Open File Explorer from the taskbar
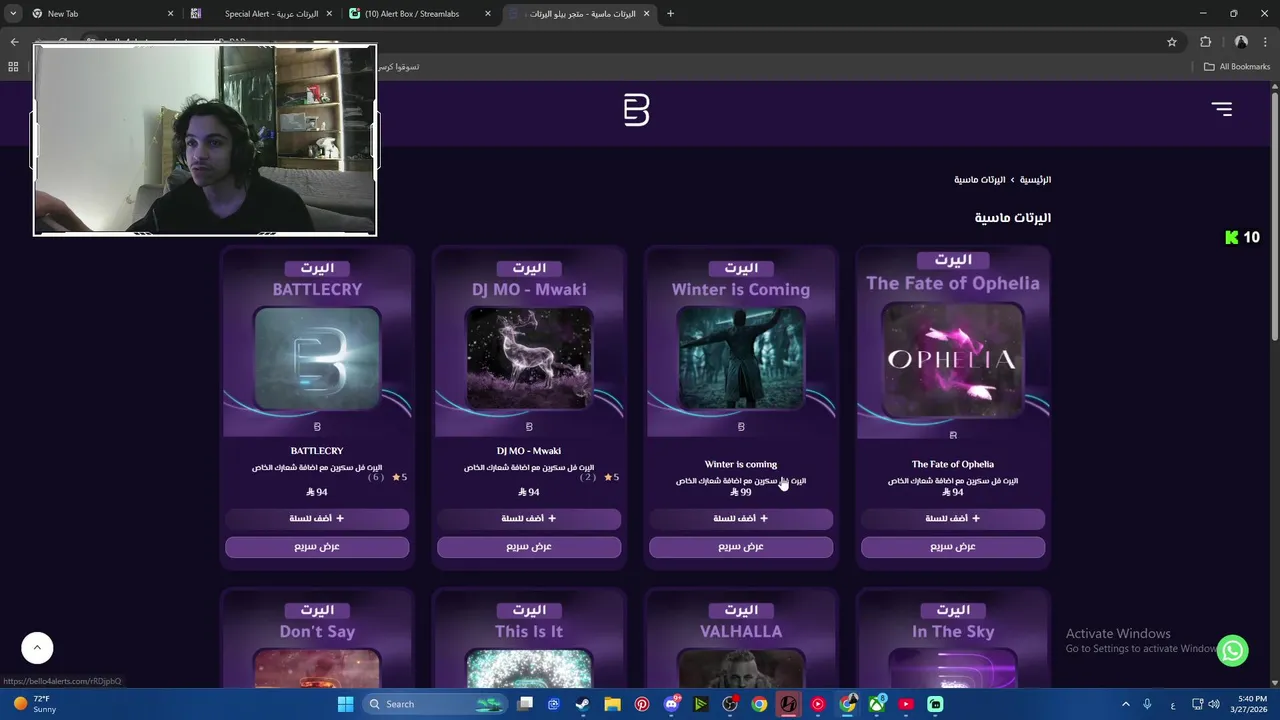This screenshot has width=1280, height=720. click(612, 704)
